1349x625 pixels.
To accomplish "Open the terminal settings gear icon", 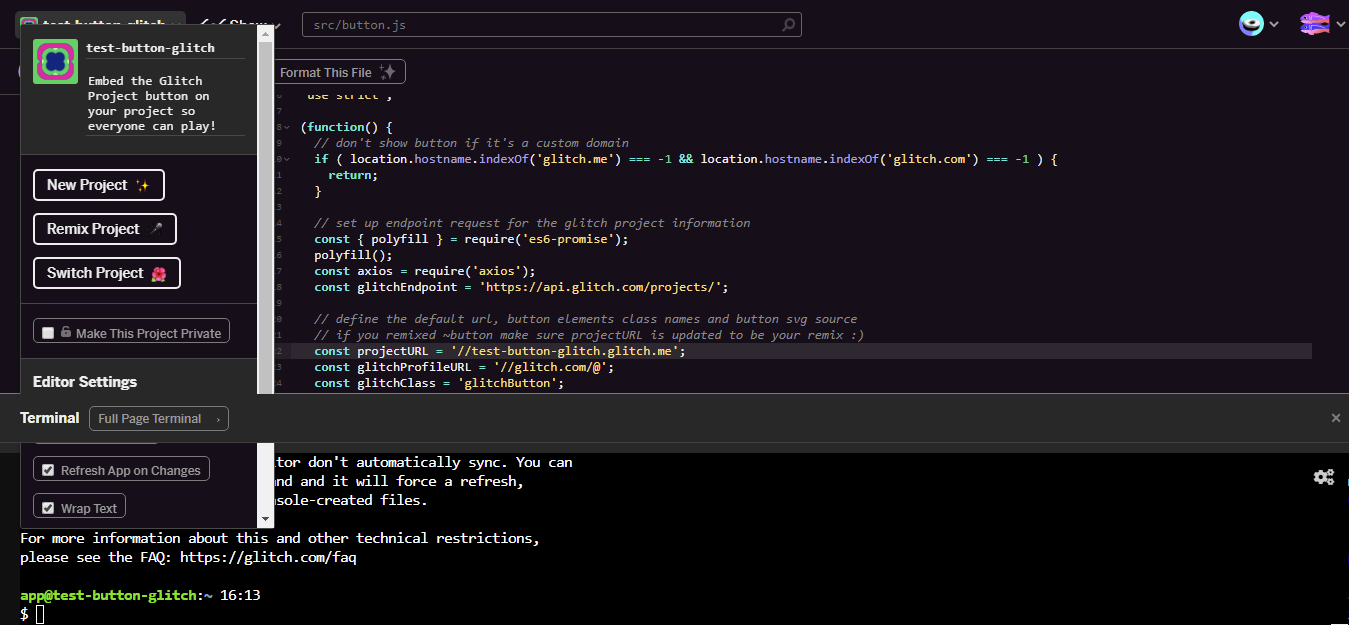I will pos(1324,477).
